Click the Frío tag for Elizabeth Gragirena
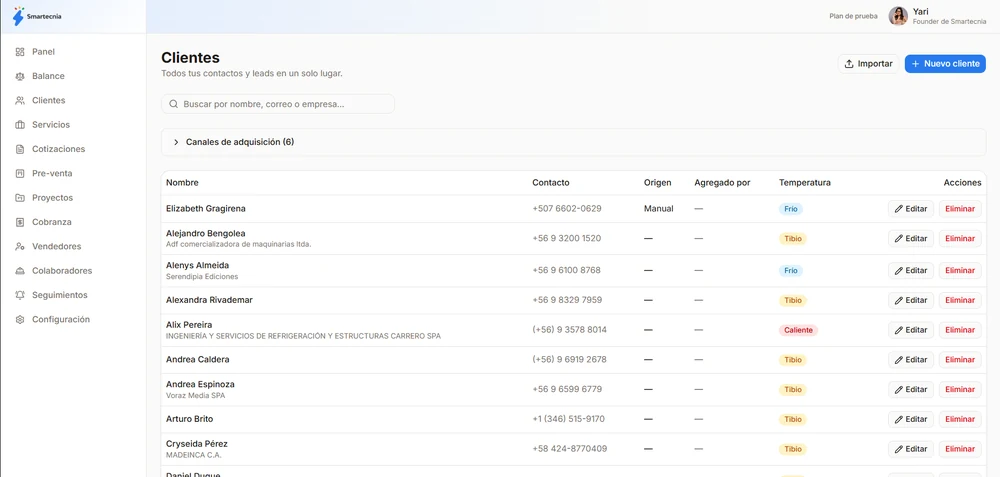Screen dimensions: 1000x477 pyautogui.click(x=791, y=209)
